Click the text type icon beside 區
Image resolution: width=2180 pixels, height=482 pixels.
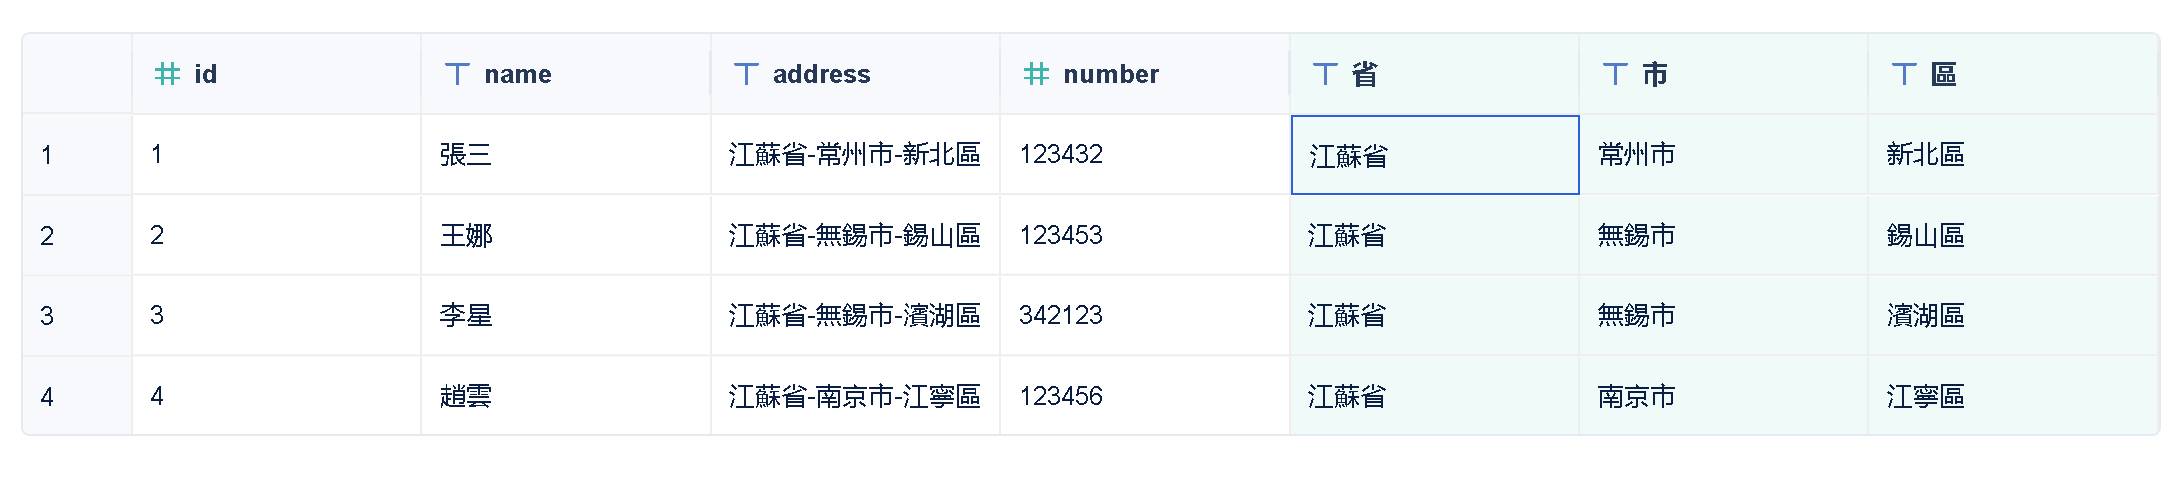coord(1904,74)
